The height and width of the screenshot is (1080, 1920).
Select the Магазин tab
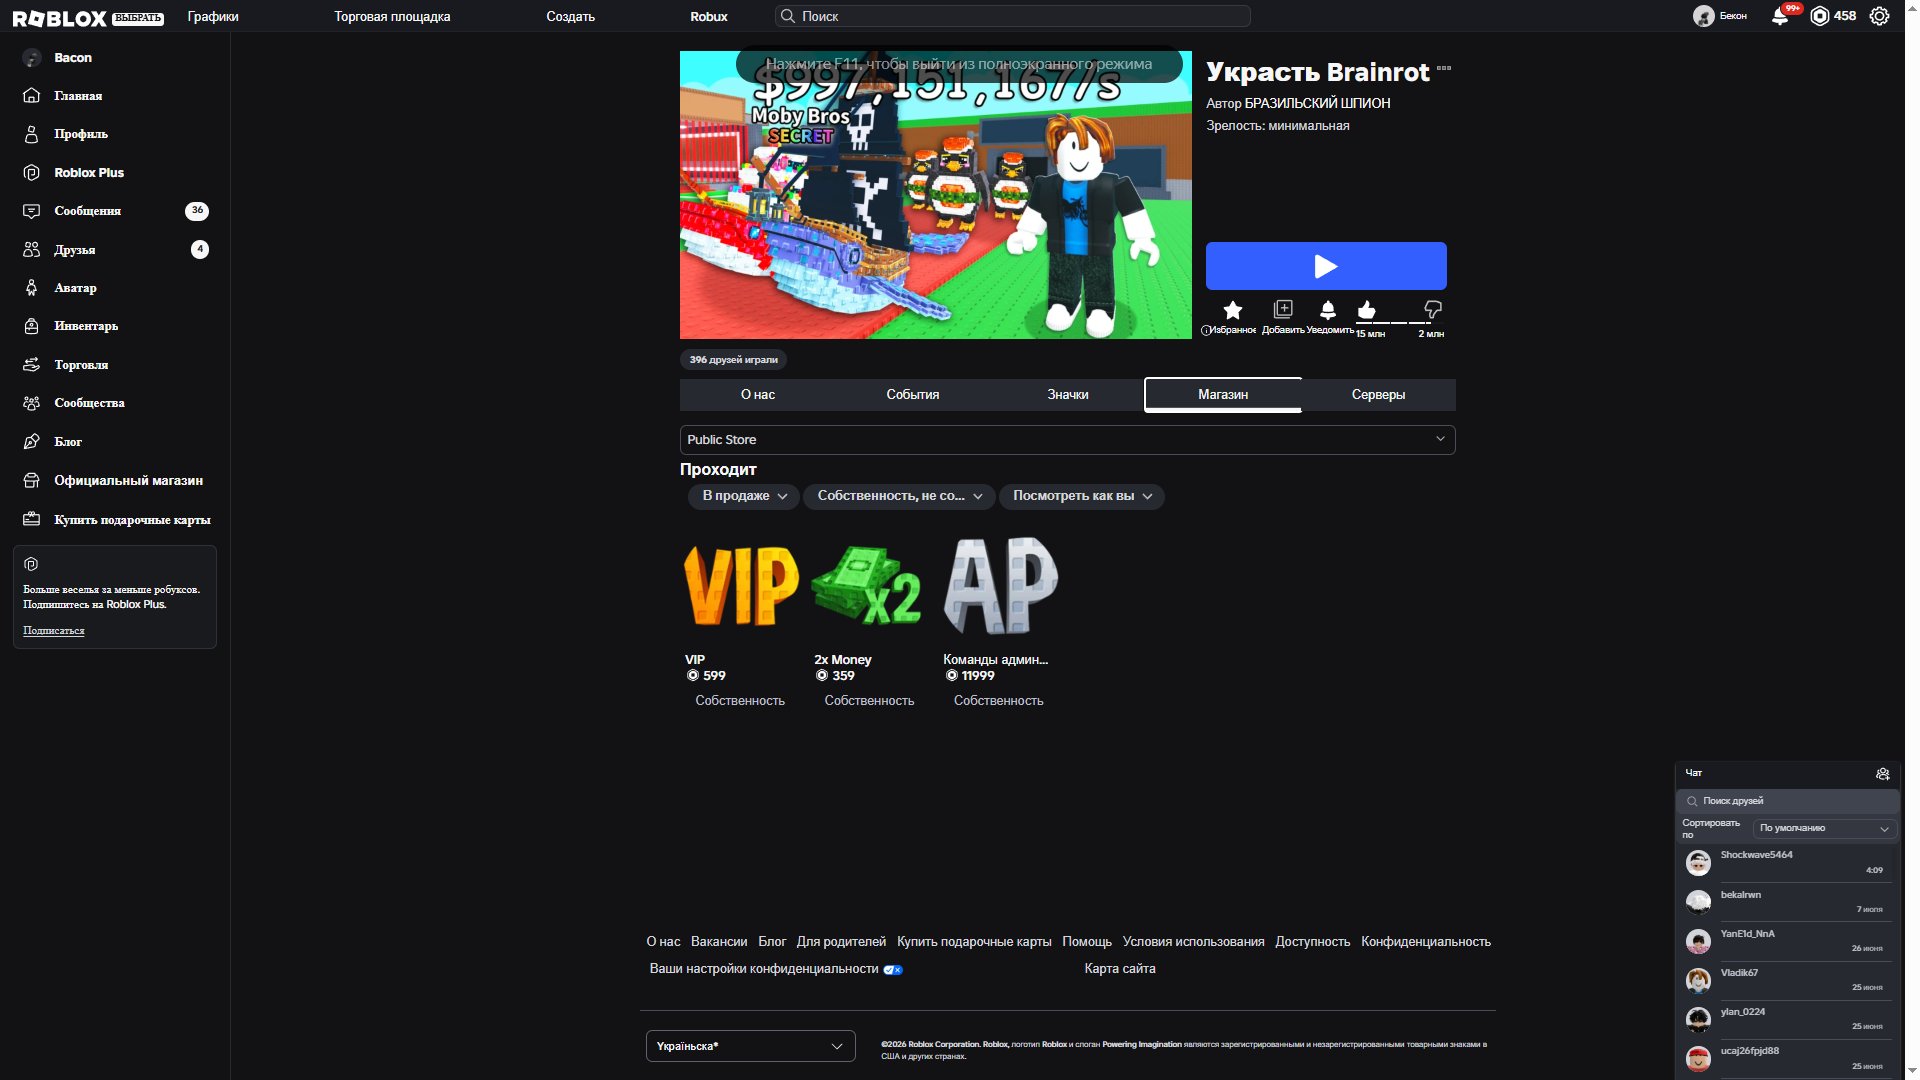coord(1223,395)
